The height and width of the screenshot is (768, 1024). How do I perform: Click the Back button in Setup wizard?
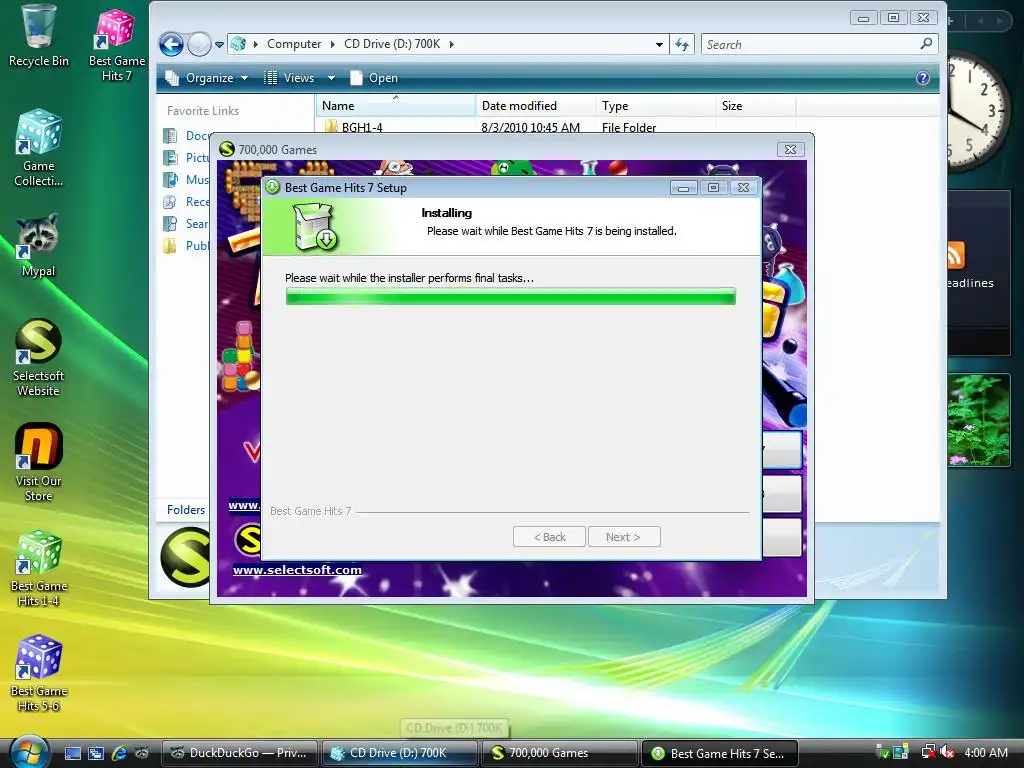549,537
